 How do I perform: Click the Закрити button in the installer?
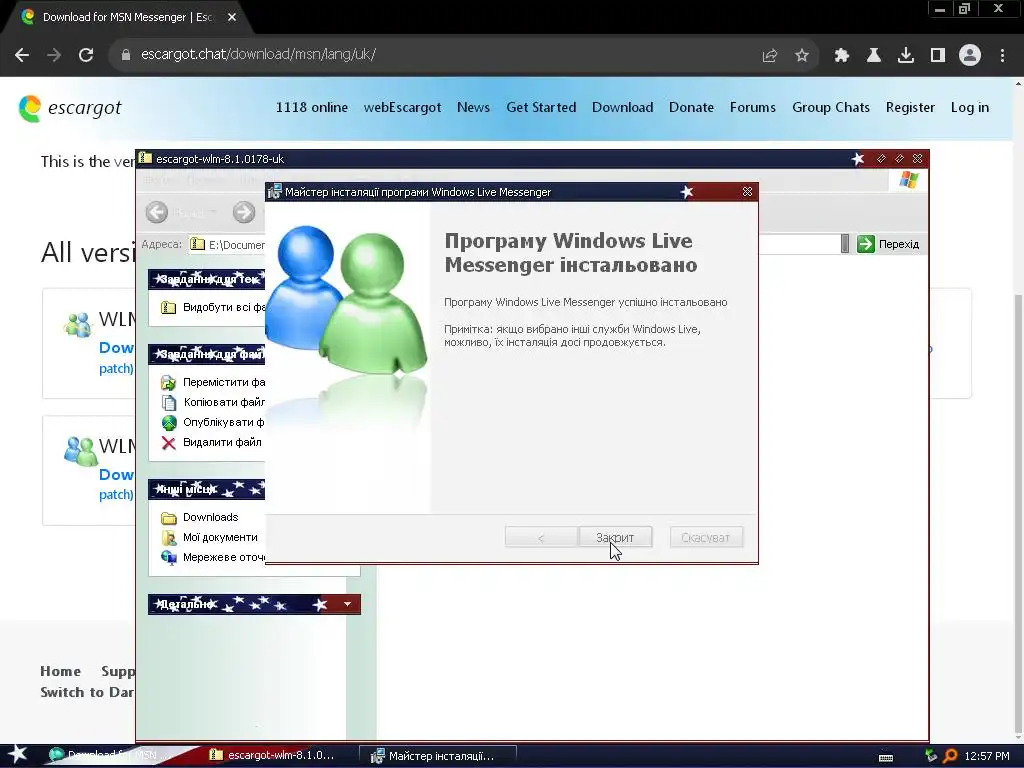[x=615, y=537]
